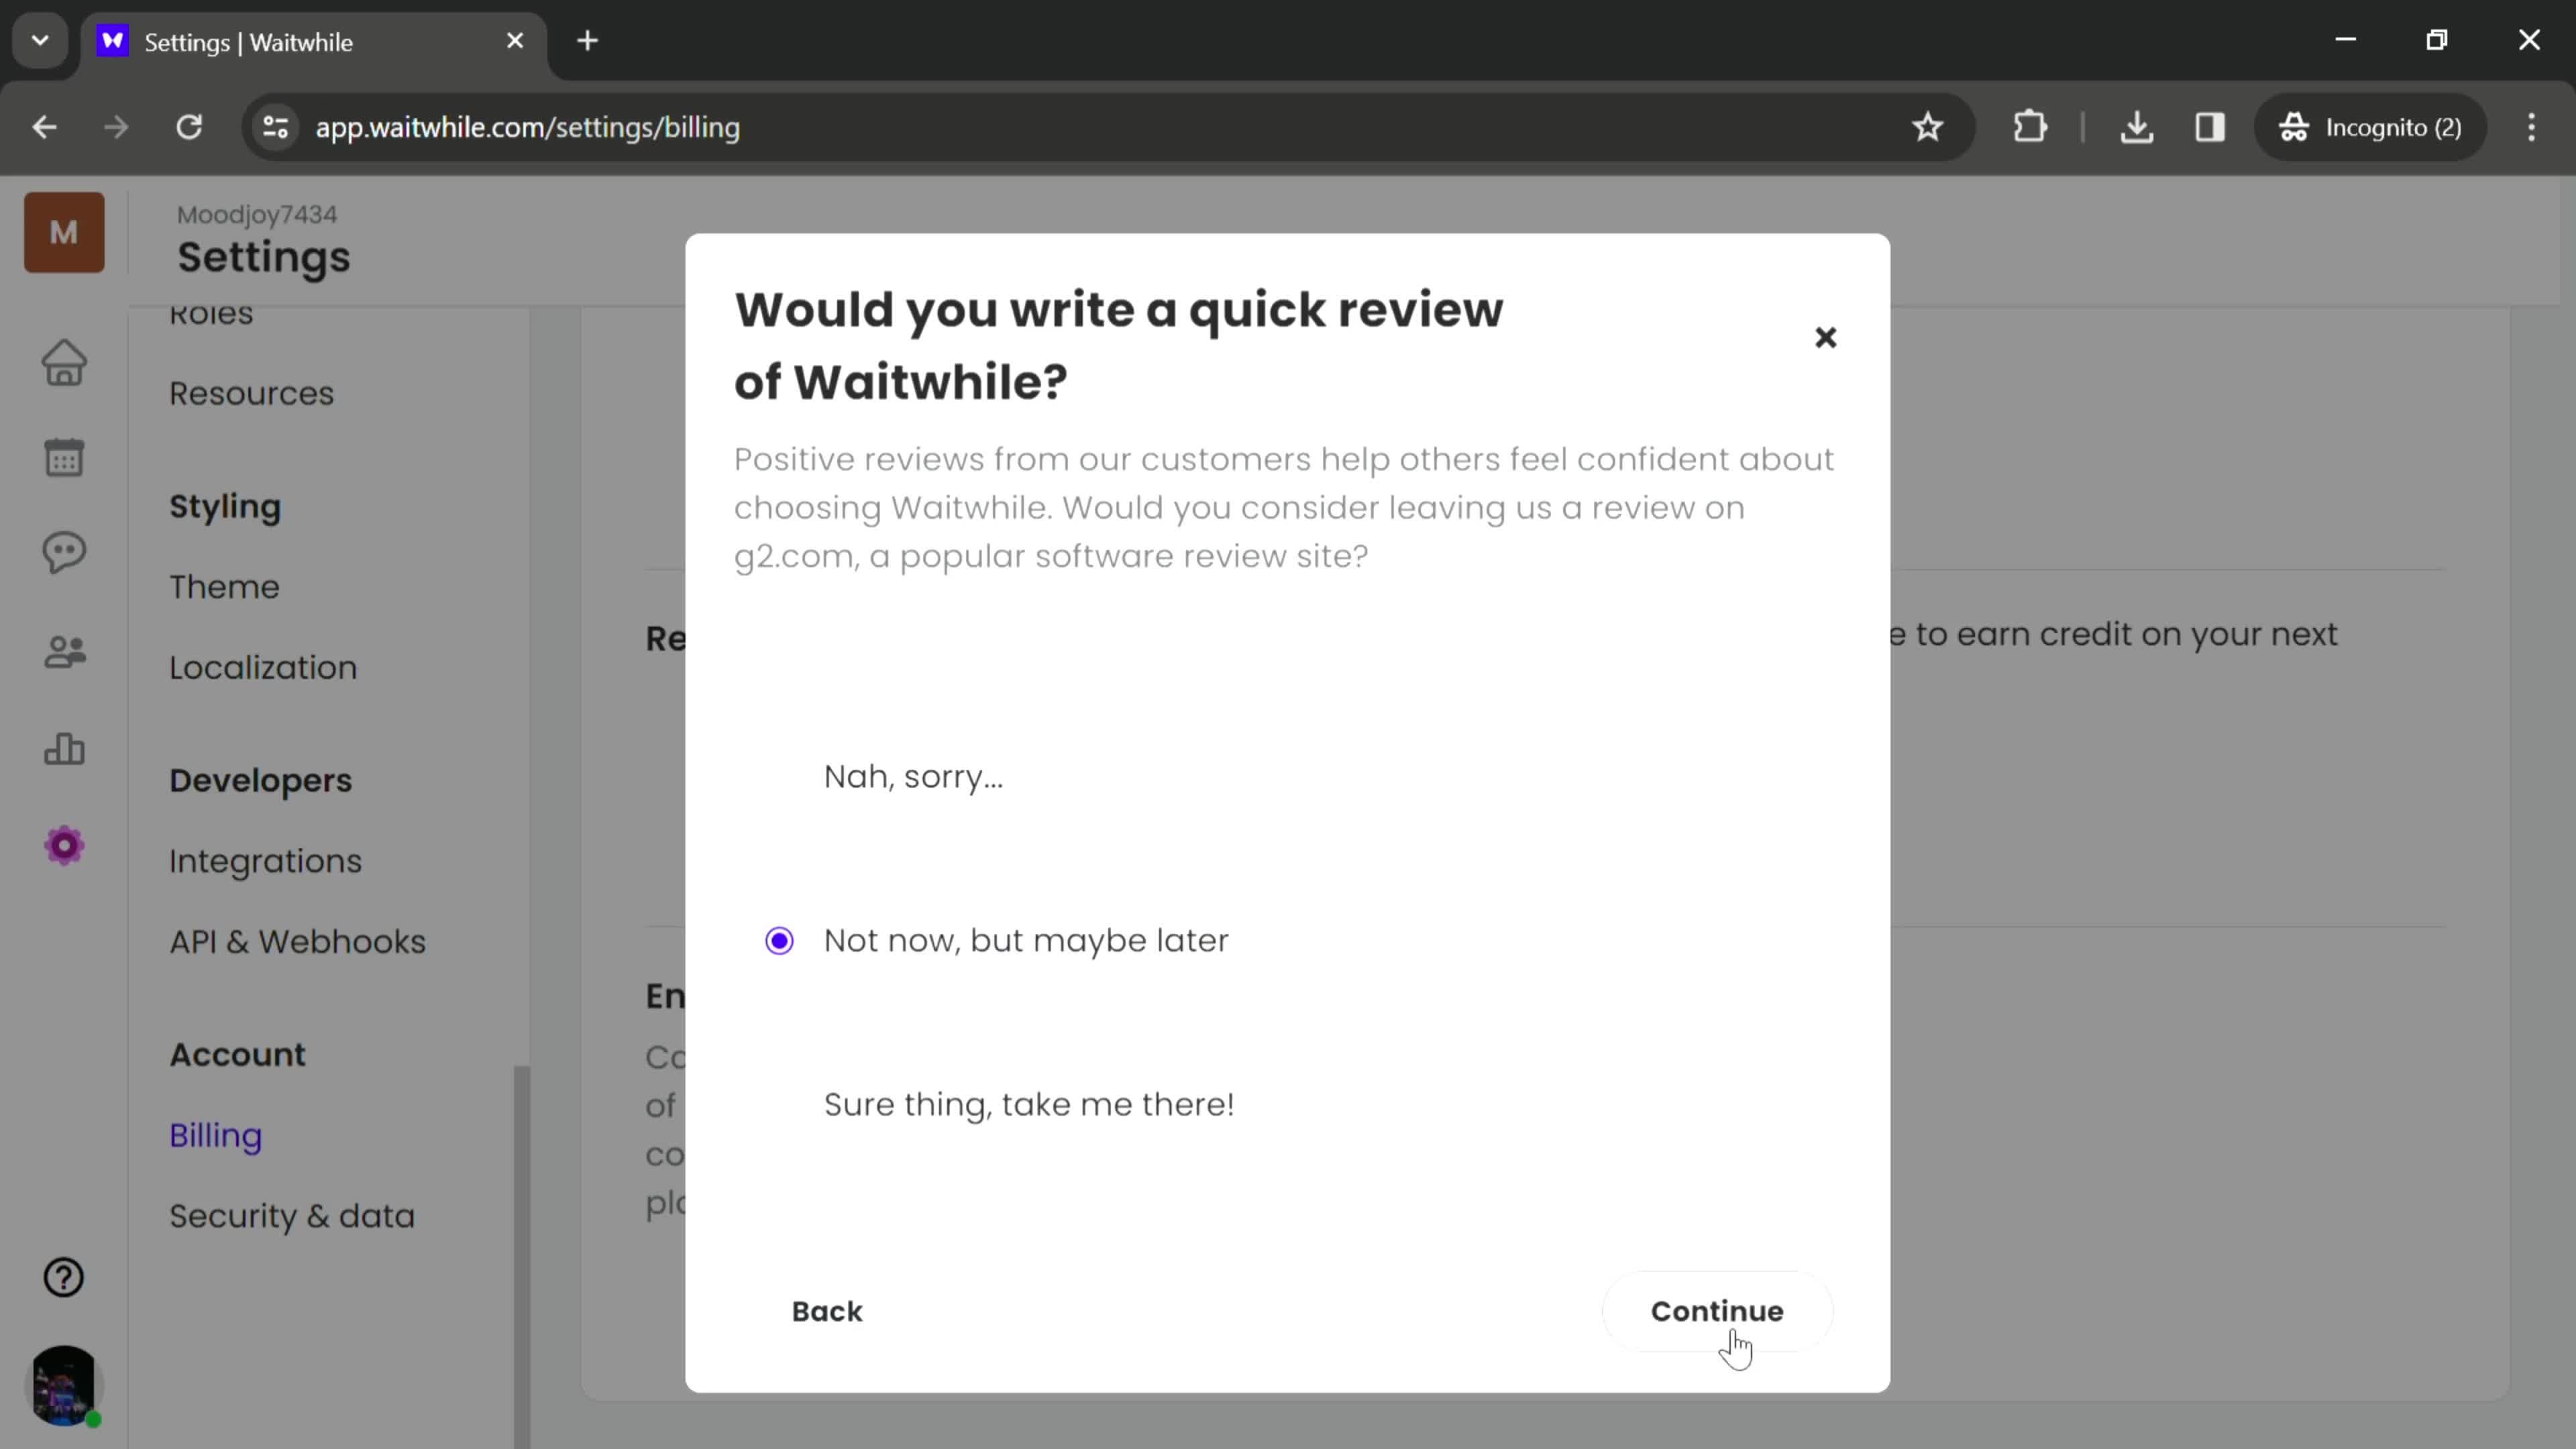Screen dimensions: 2576x1449
Task: Open partially visible Roles item
Action: coord(211,316)
